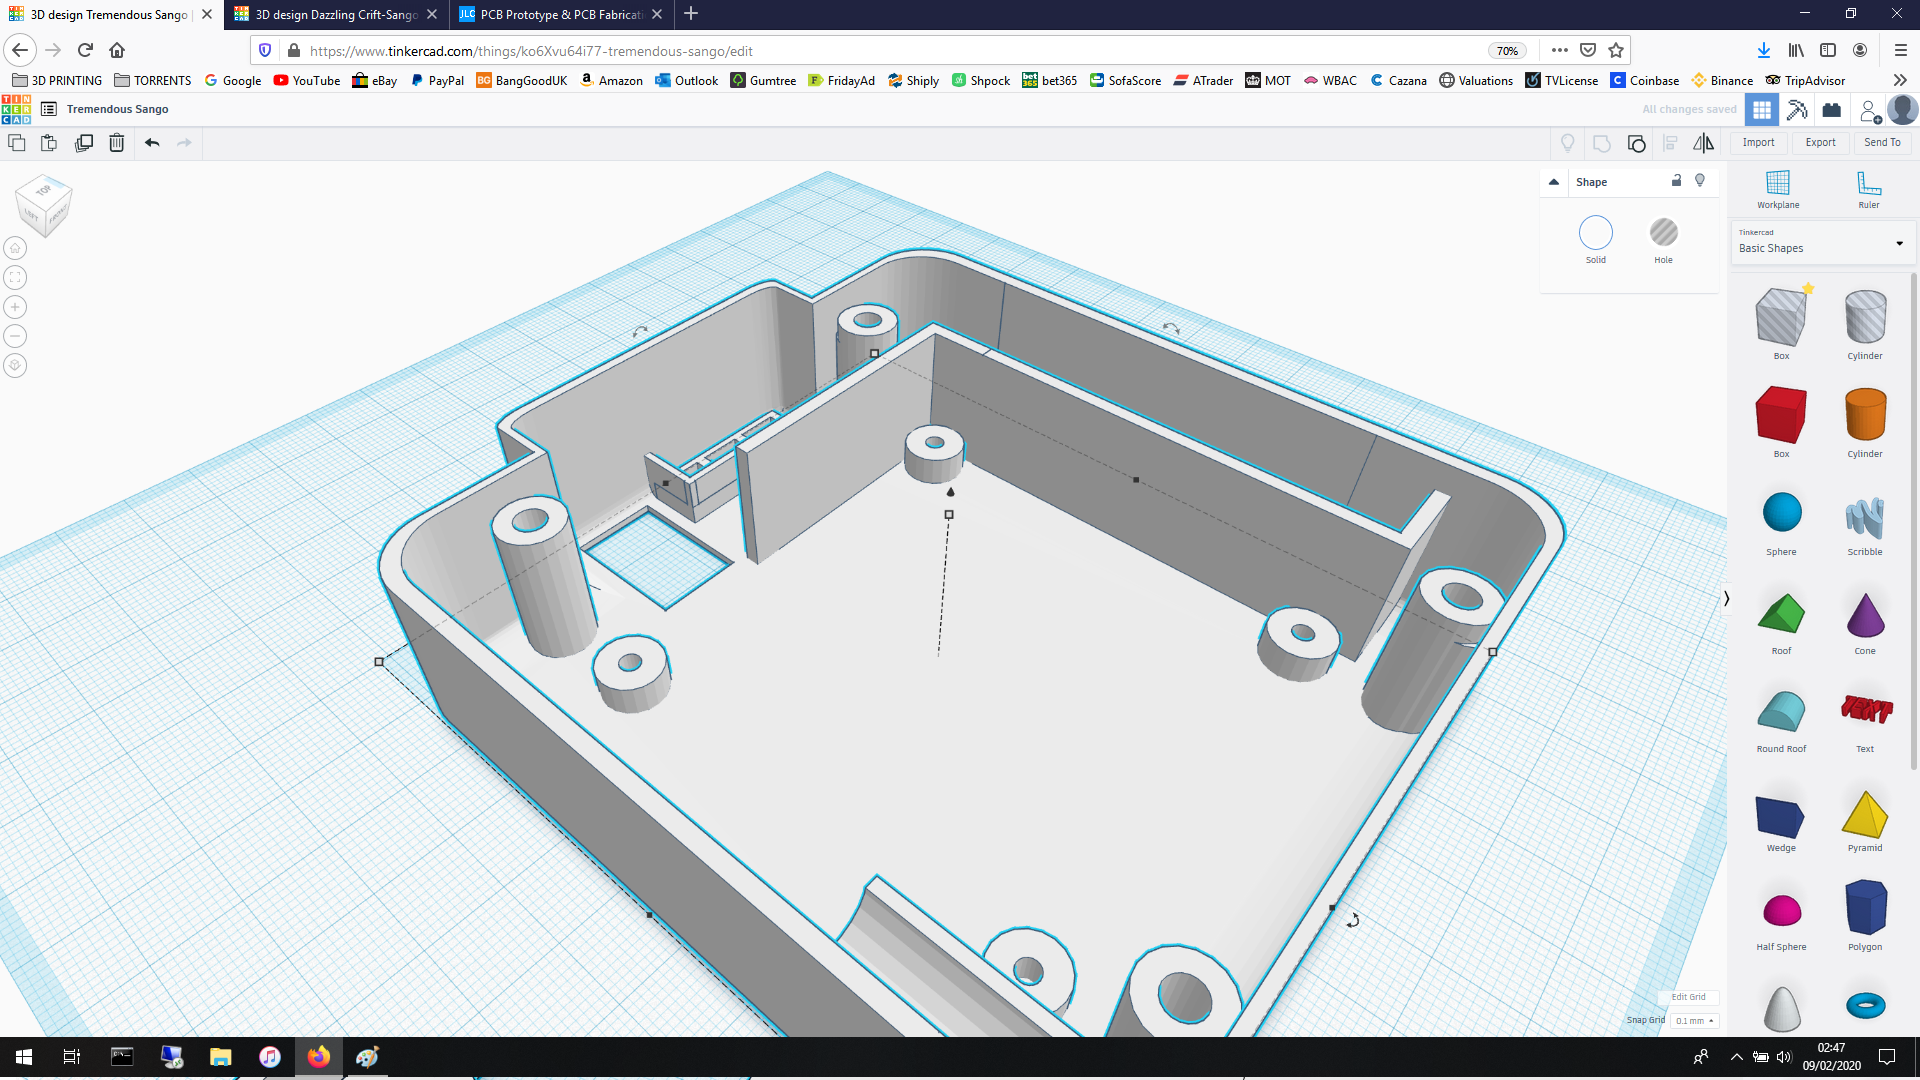Click the Ungroup shapes icon
The width and height of the screenshot is (1920, 1080).
(1636, 143)
